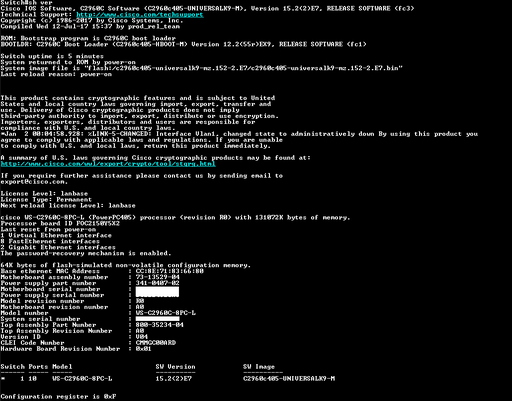512x401 pixels.
Task: Click the Top Assembly Part Number 800-35234-04
Action: tap(159, 325)
